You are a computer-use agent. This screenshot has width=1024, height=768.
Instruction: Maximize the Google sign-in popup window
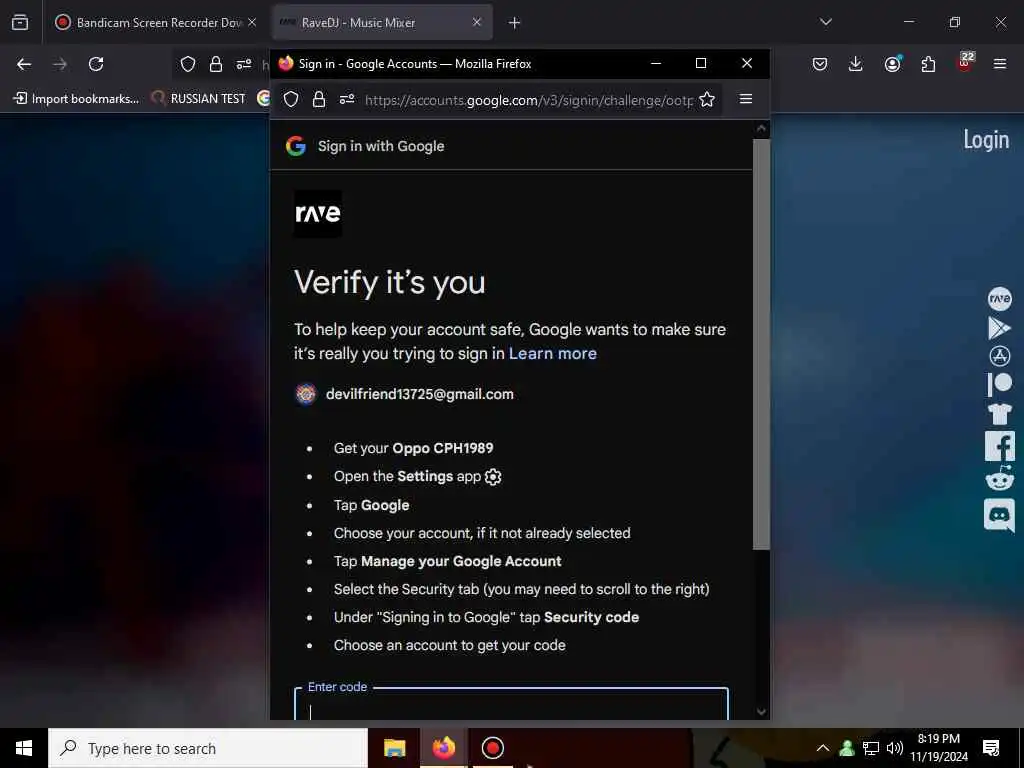tap(701, 63)
